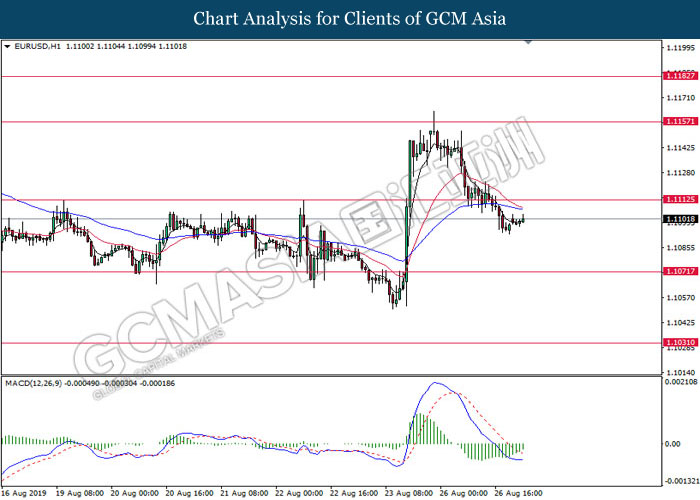Click the EURUSD,H1 chart title text

tap(38, 46)
